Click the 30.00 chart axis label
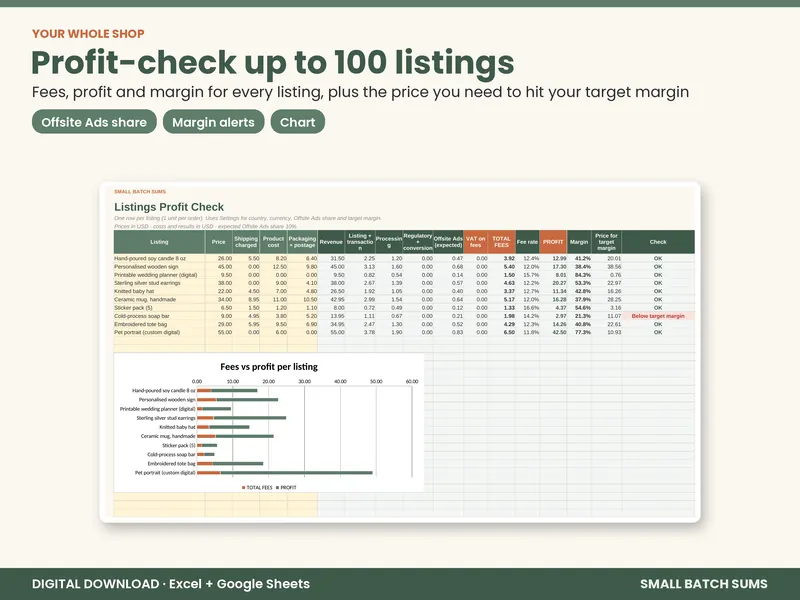Viewport: 800px width, 600px height. click(x=305, y=382)
